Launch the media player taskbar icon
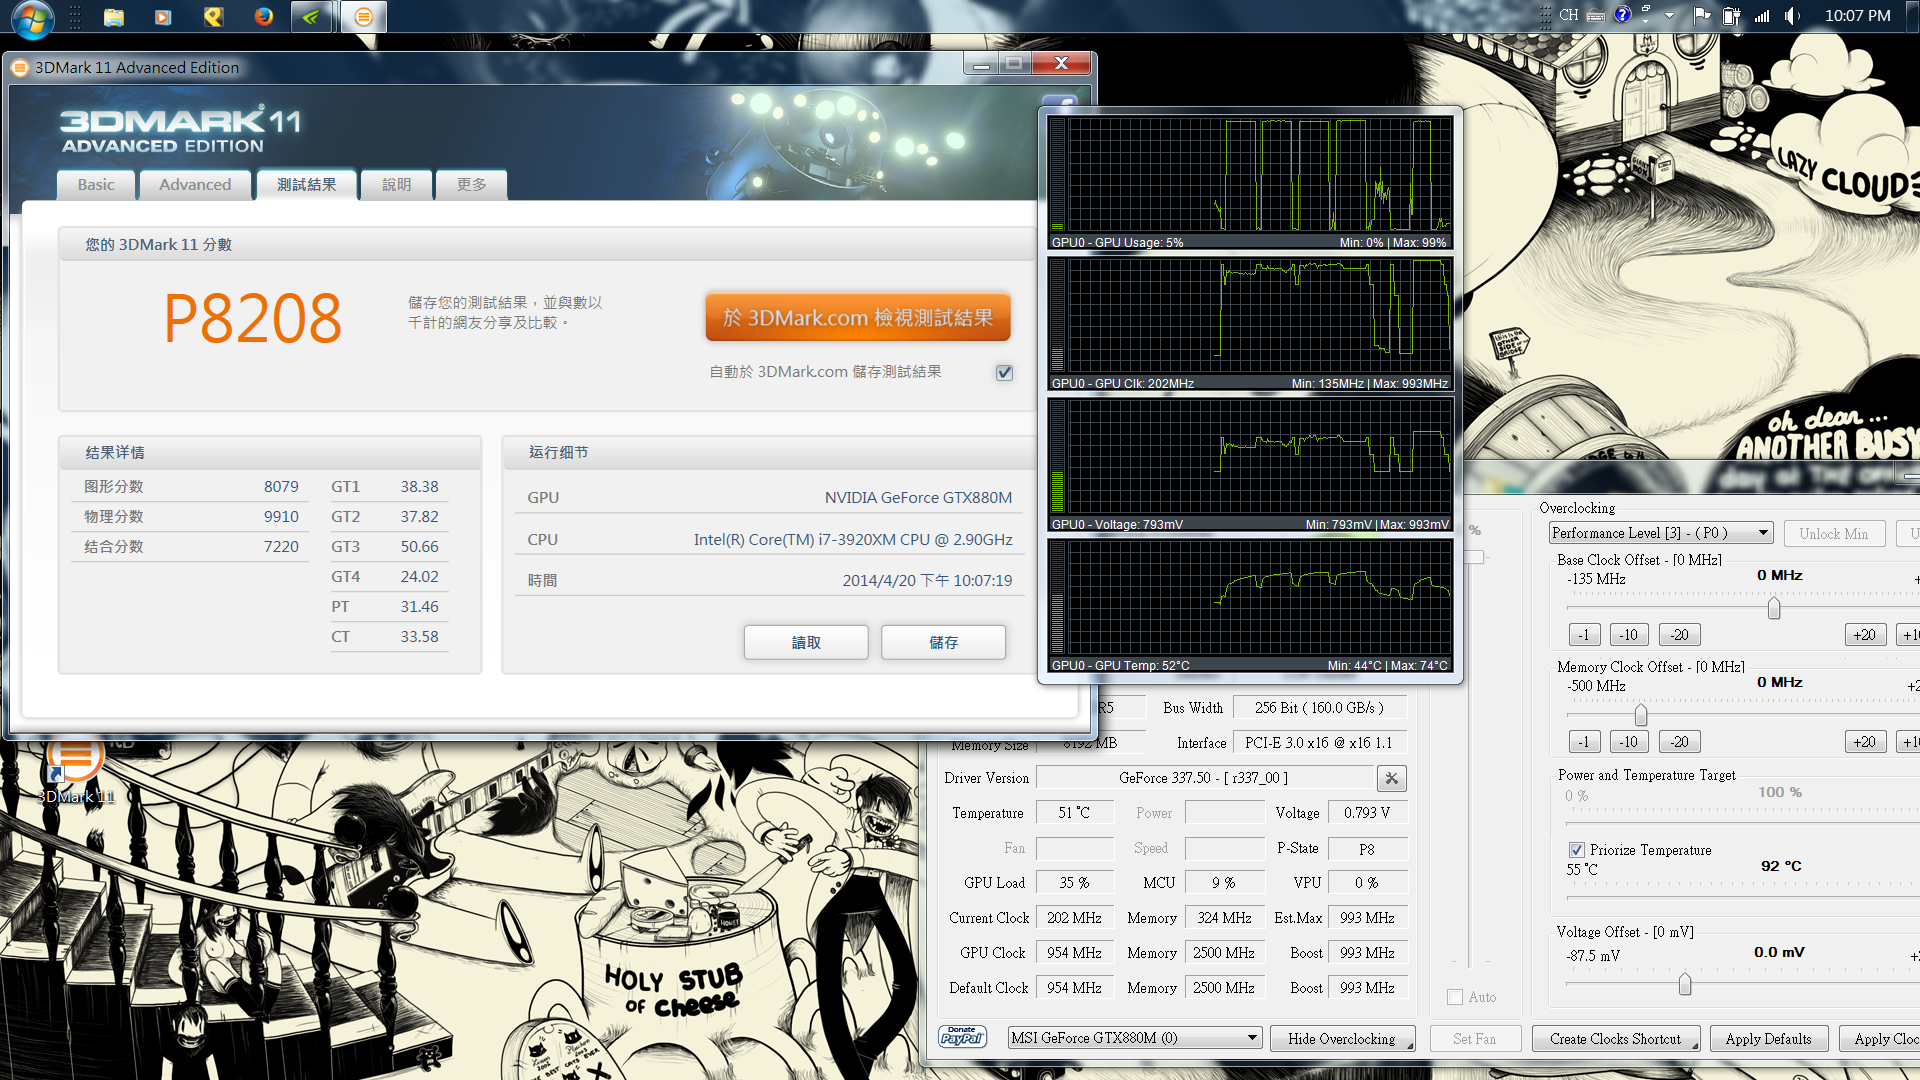Image resolution: width=1920 pixels, height=1080 pixels. click(163, 17)
